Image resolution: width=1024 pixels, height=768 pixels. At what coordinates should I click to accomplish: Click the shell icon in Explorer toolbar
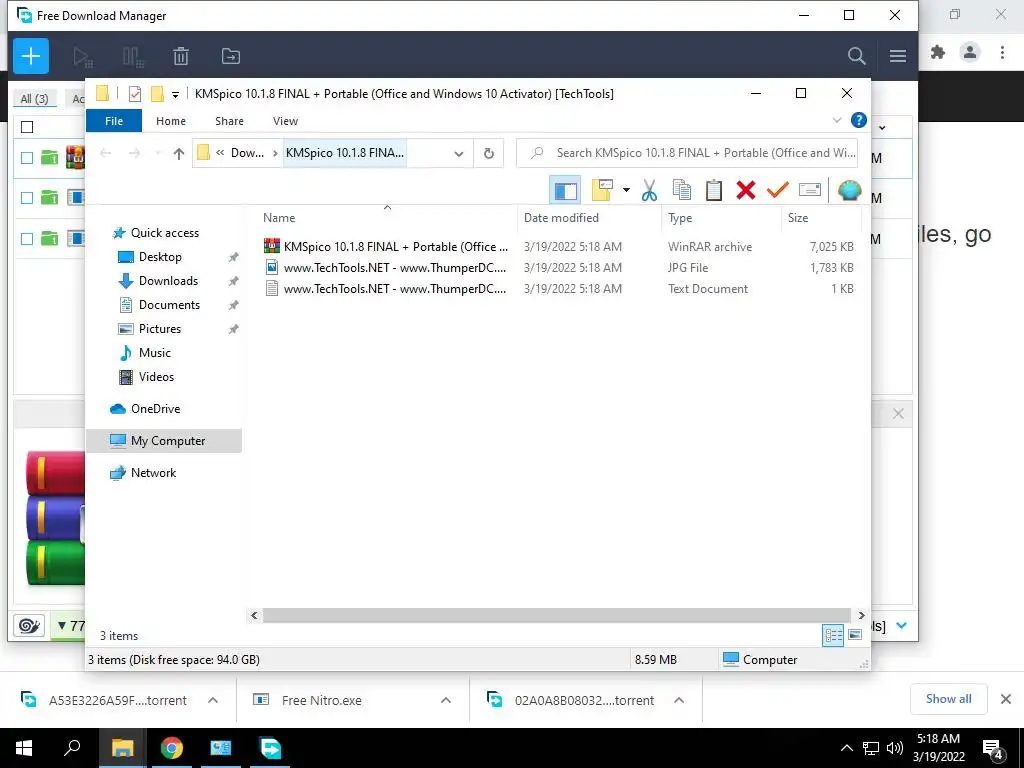(849, 190)
